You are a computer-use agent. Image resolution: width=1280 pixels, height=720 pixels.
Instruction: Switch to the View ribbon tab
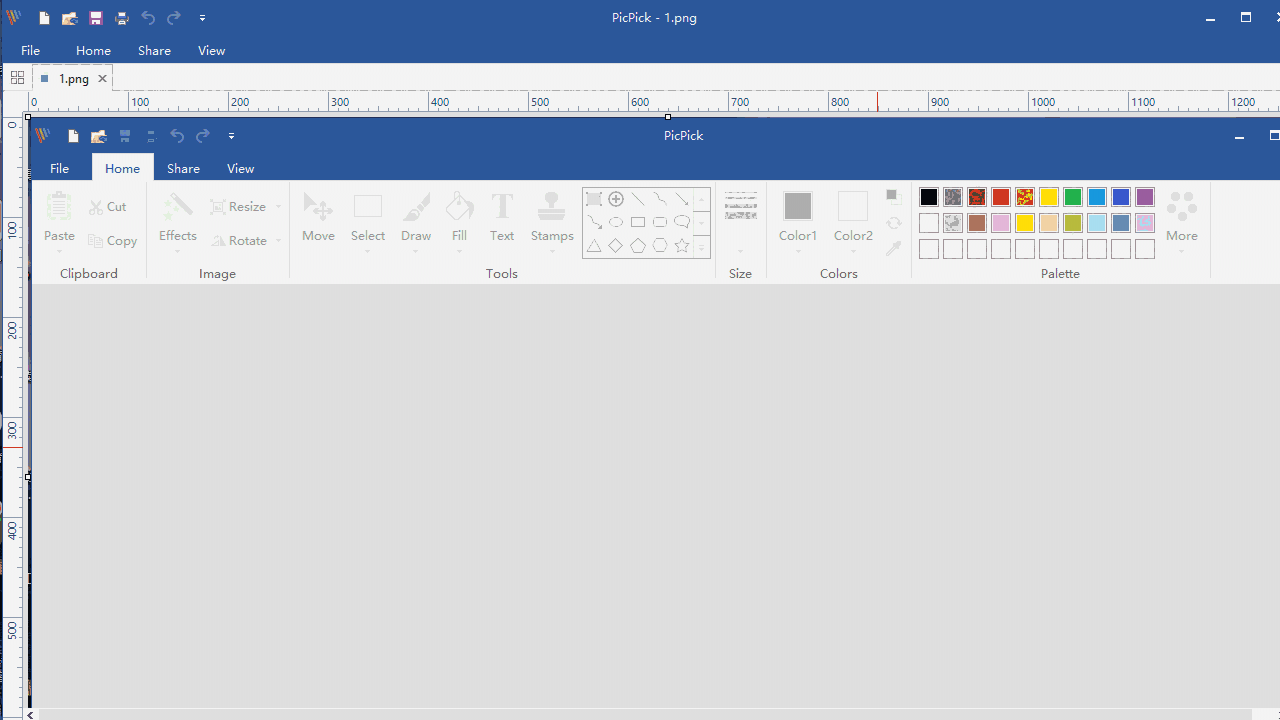click(240, 167)
